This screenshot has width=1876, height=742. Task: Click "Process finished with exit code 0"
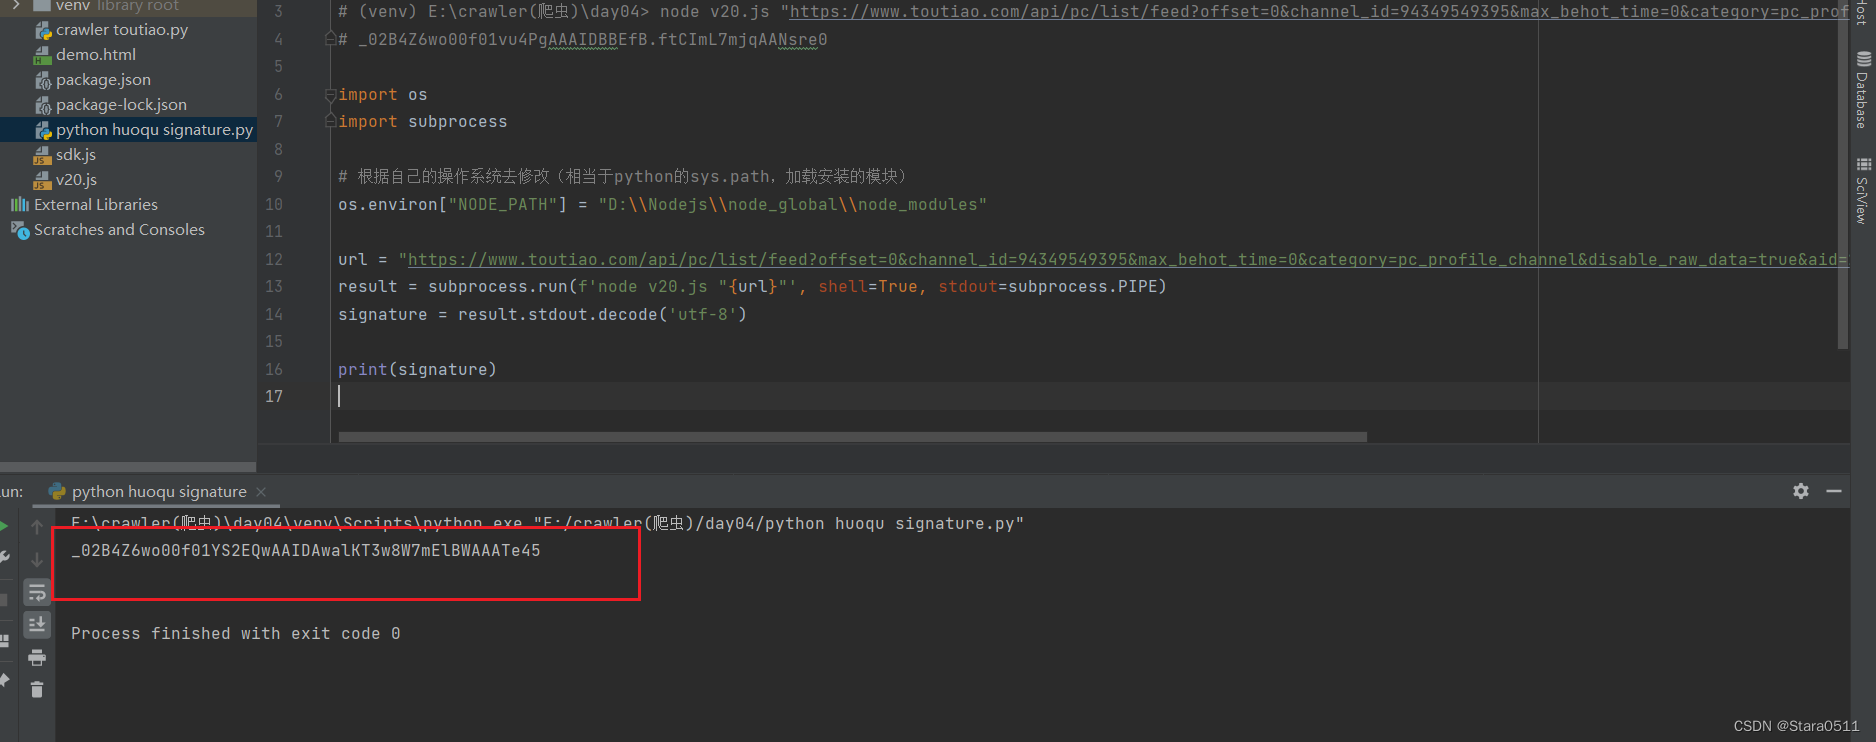coord(235,634)
